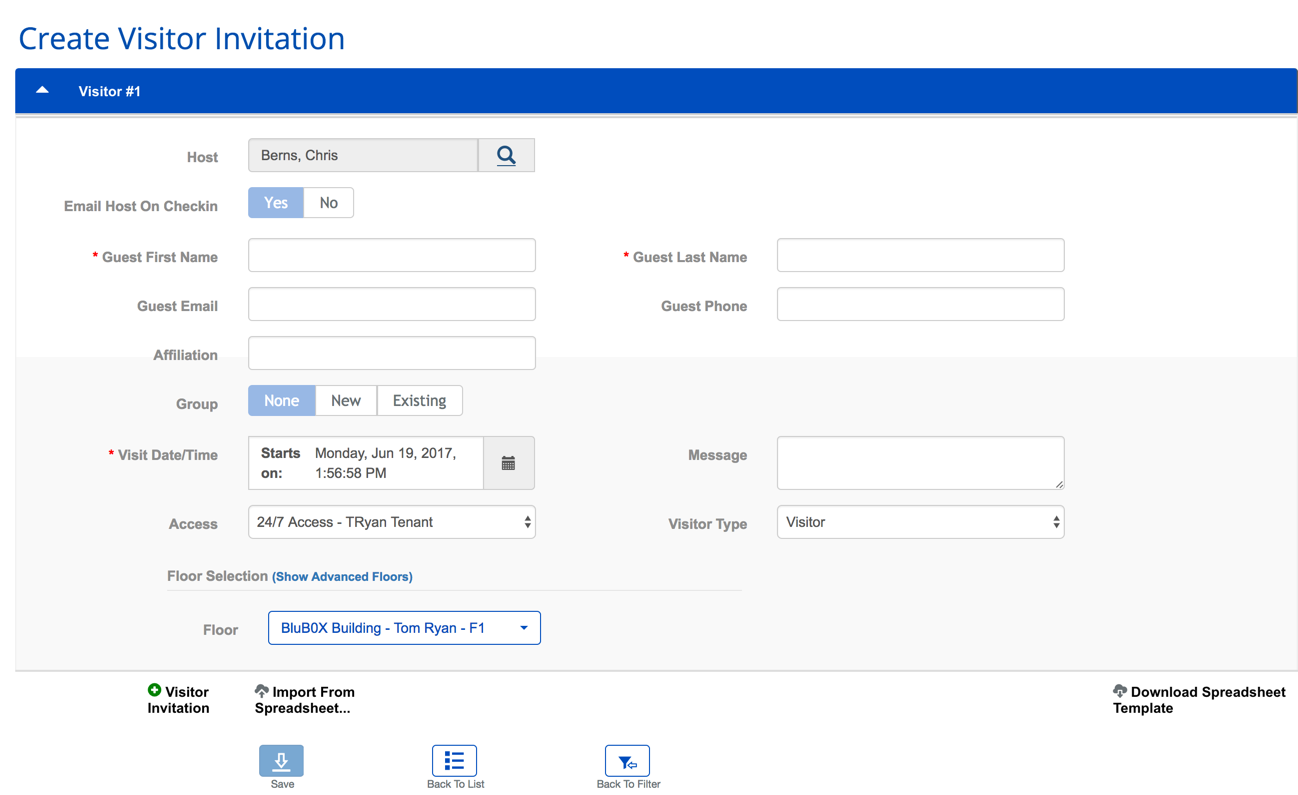Image resolution: width=1298 pixels, height=795 pixels.
Task: Click the Import From Spreadsheet upload icon
Action: [261, 689]
